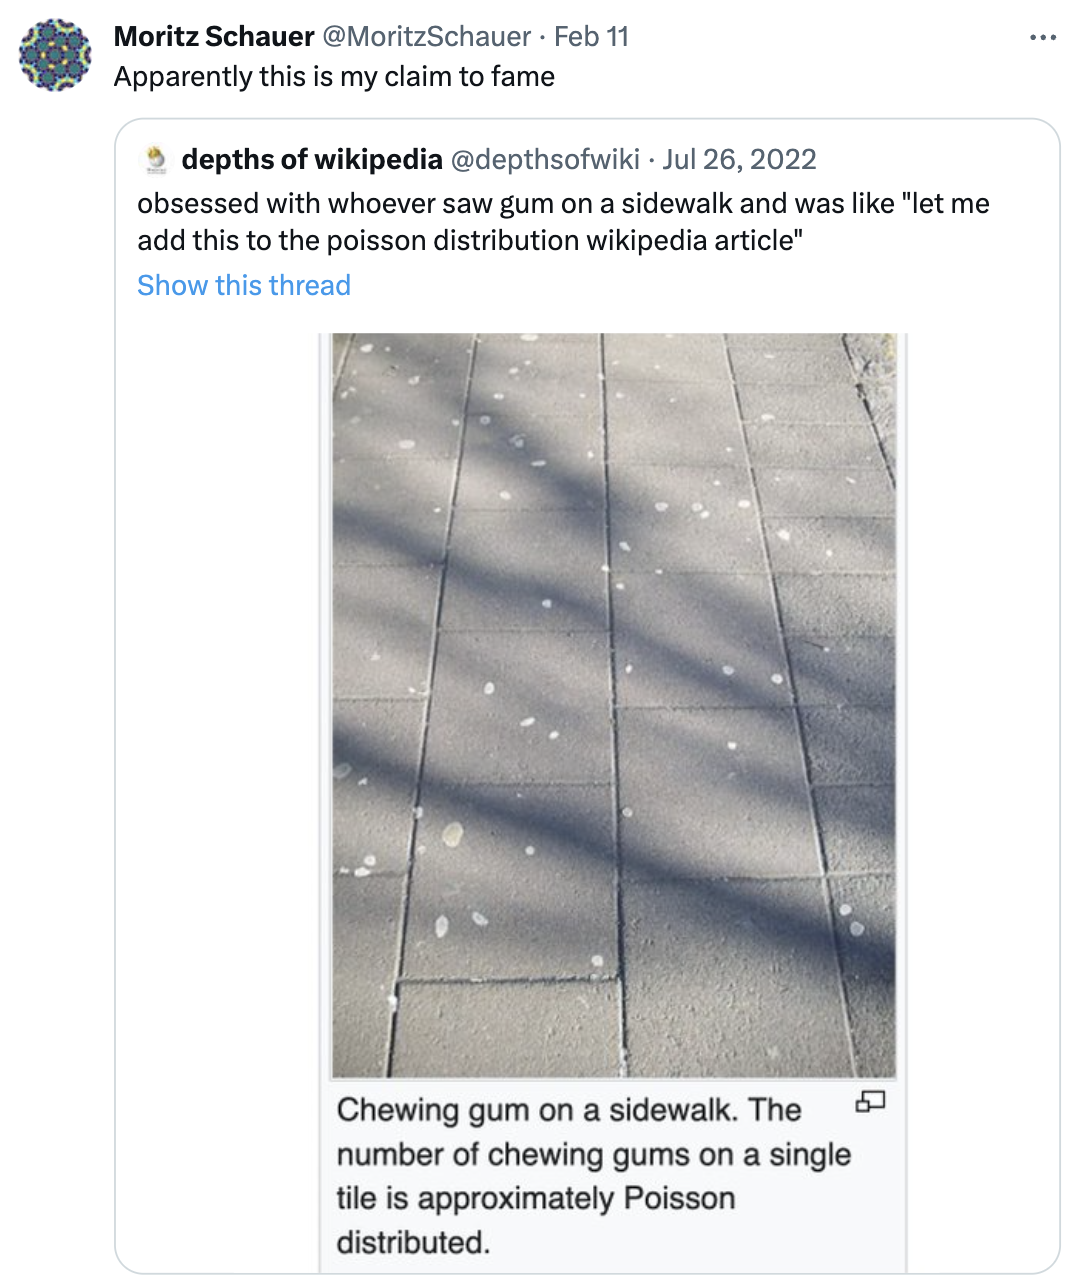Click the word "Poisson" in the image caption
Image resolution: width=1072 pixels, height=1286 pixels.
point(679,1198)
